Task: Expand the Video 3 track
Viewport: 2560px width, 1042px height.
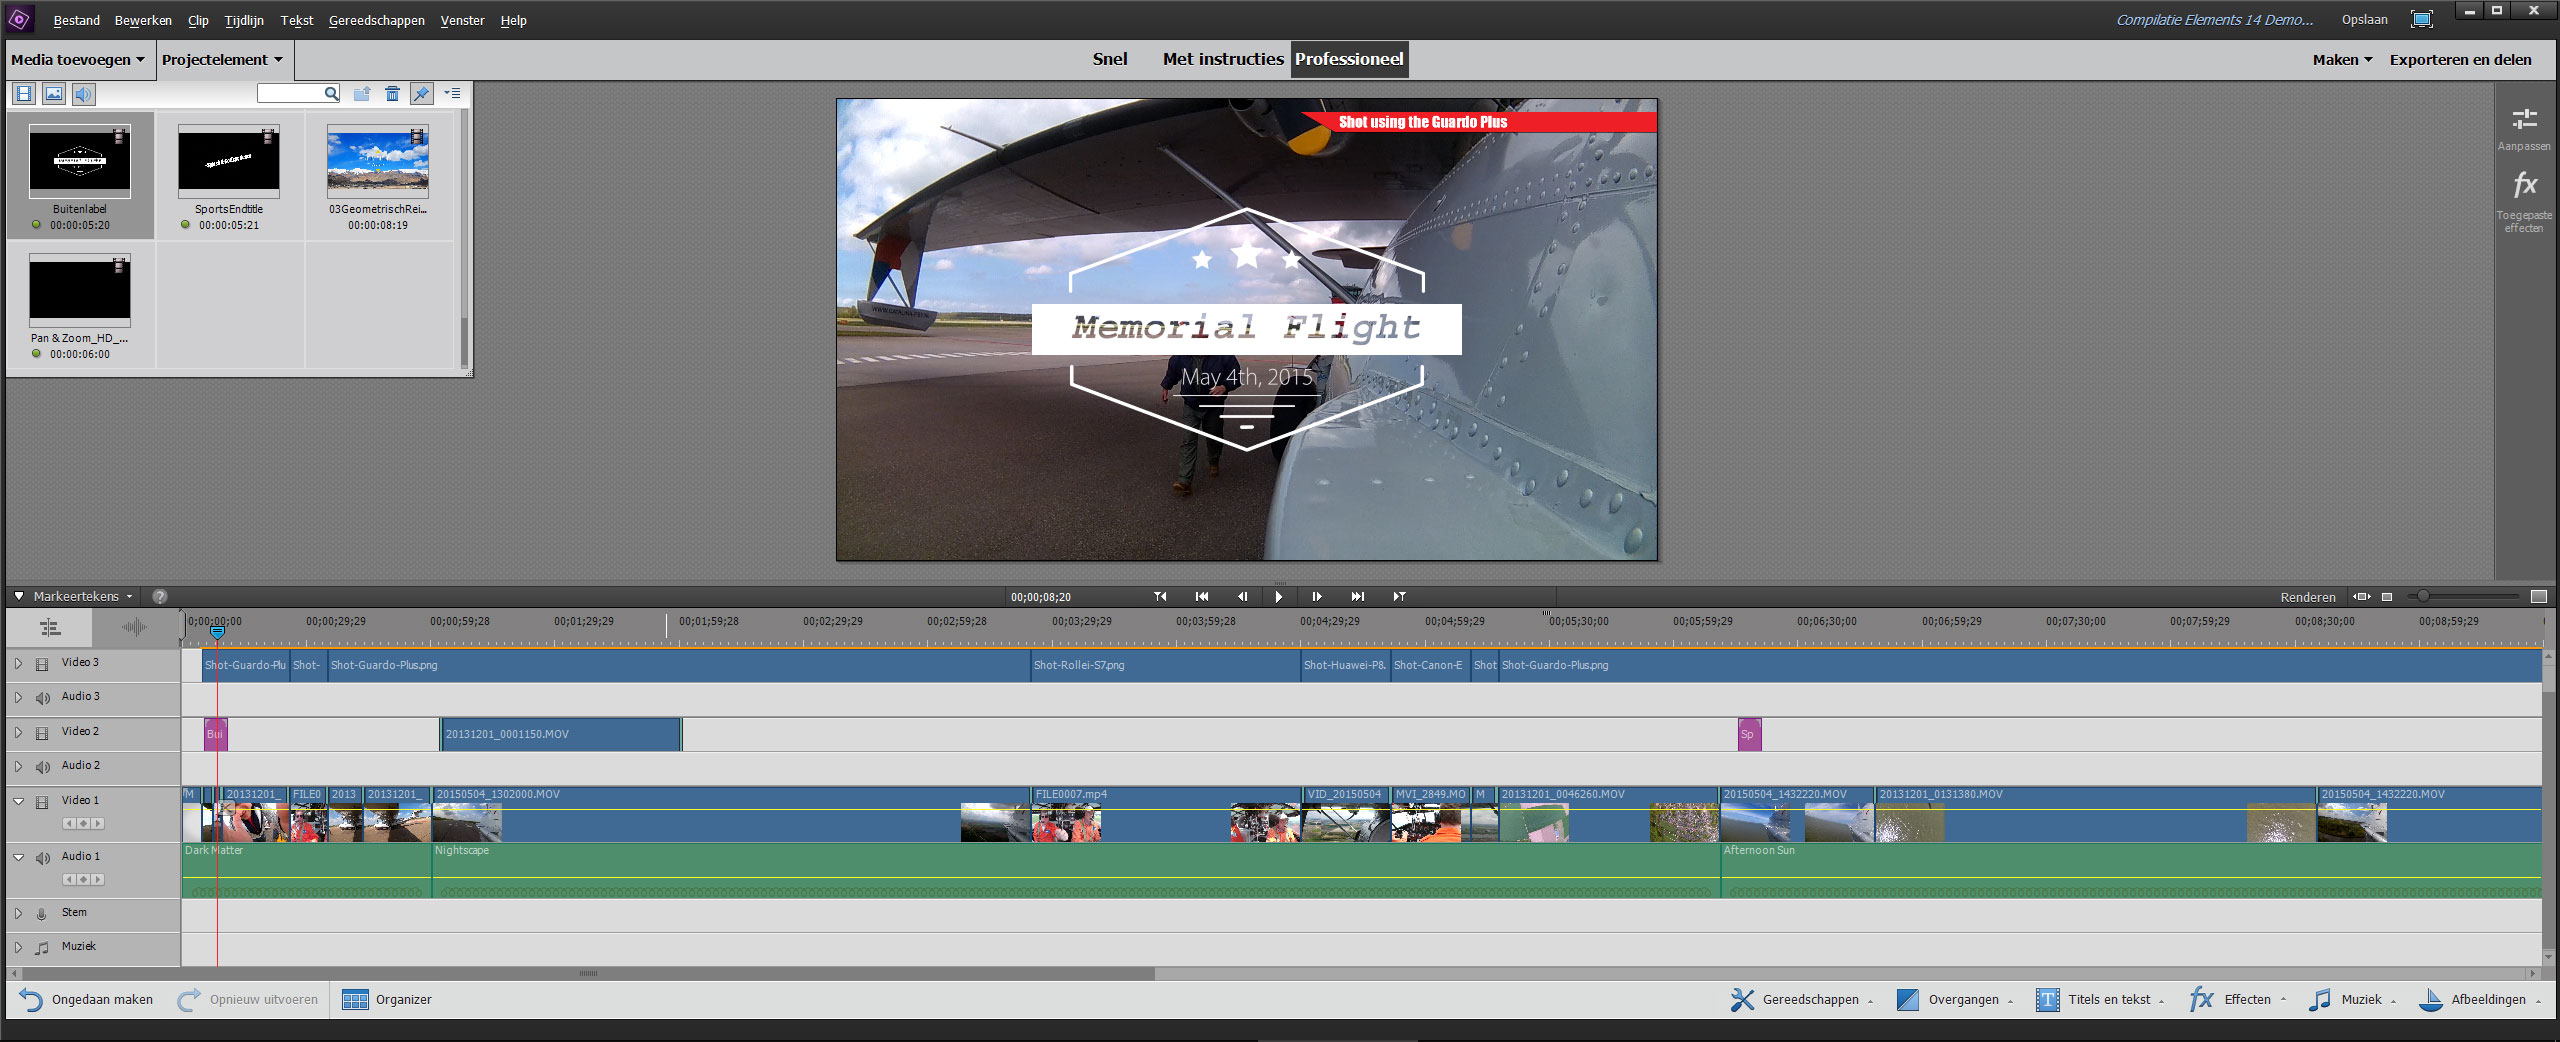Action: click(x=18, y=663)
